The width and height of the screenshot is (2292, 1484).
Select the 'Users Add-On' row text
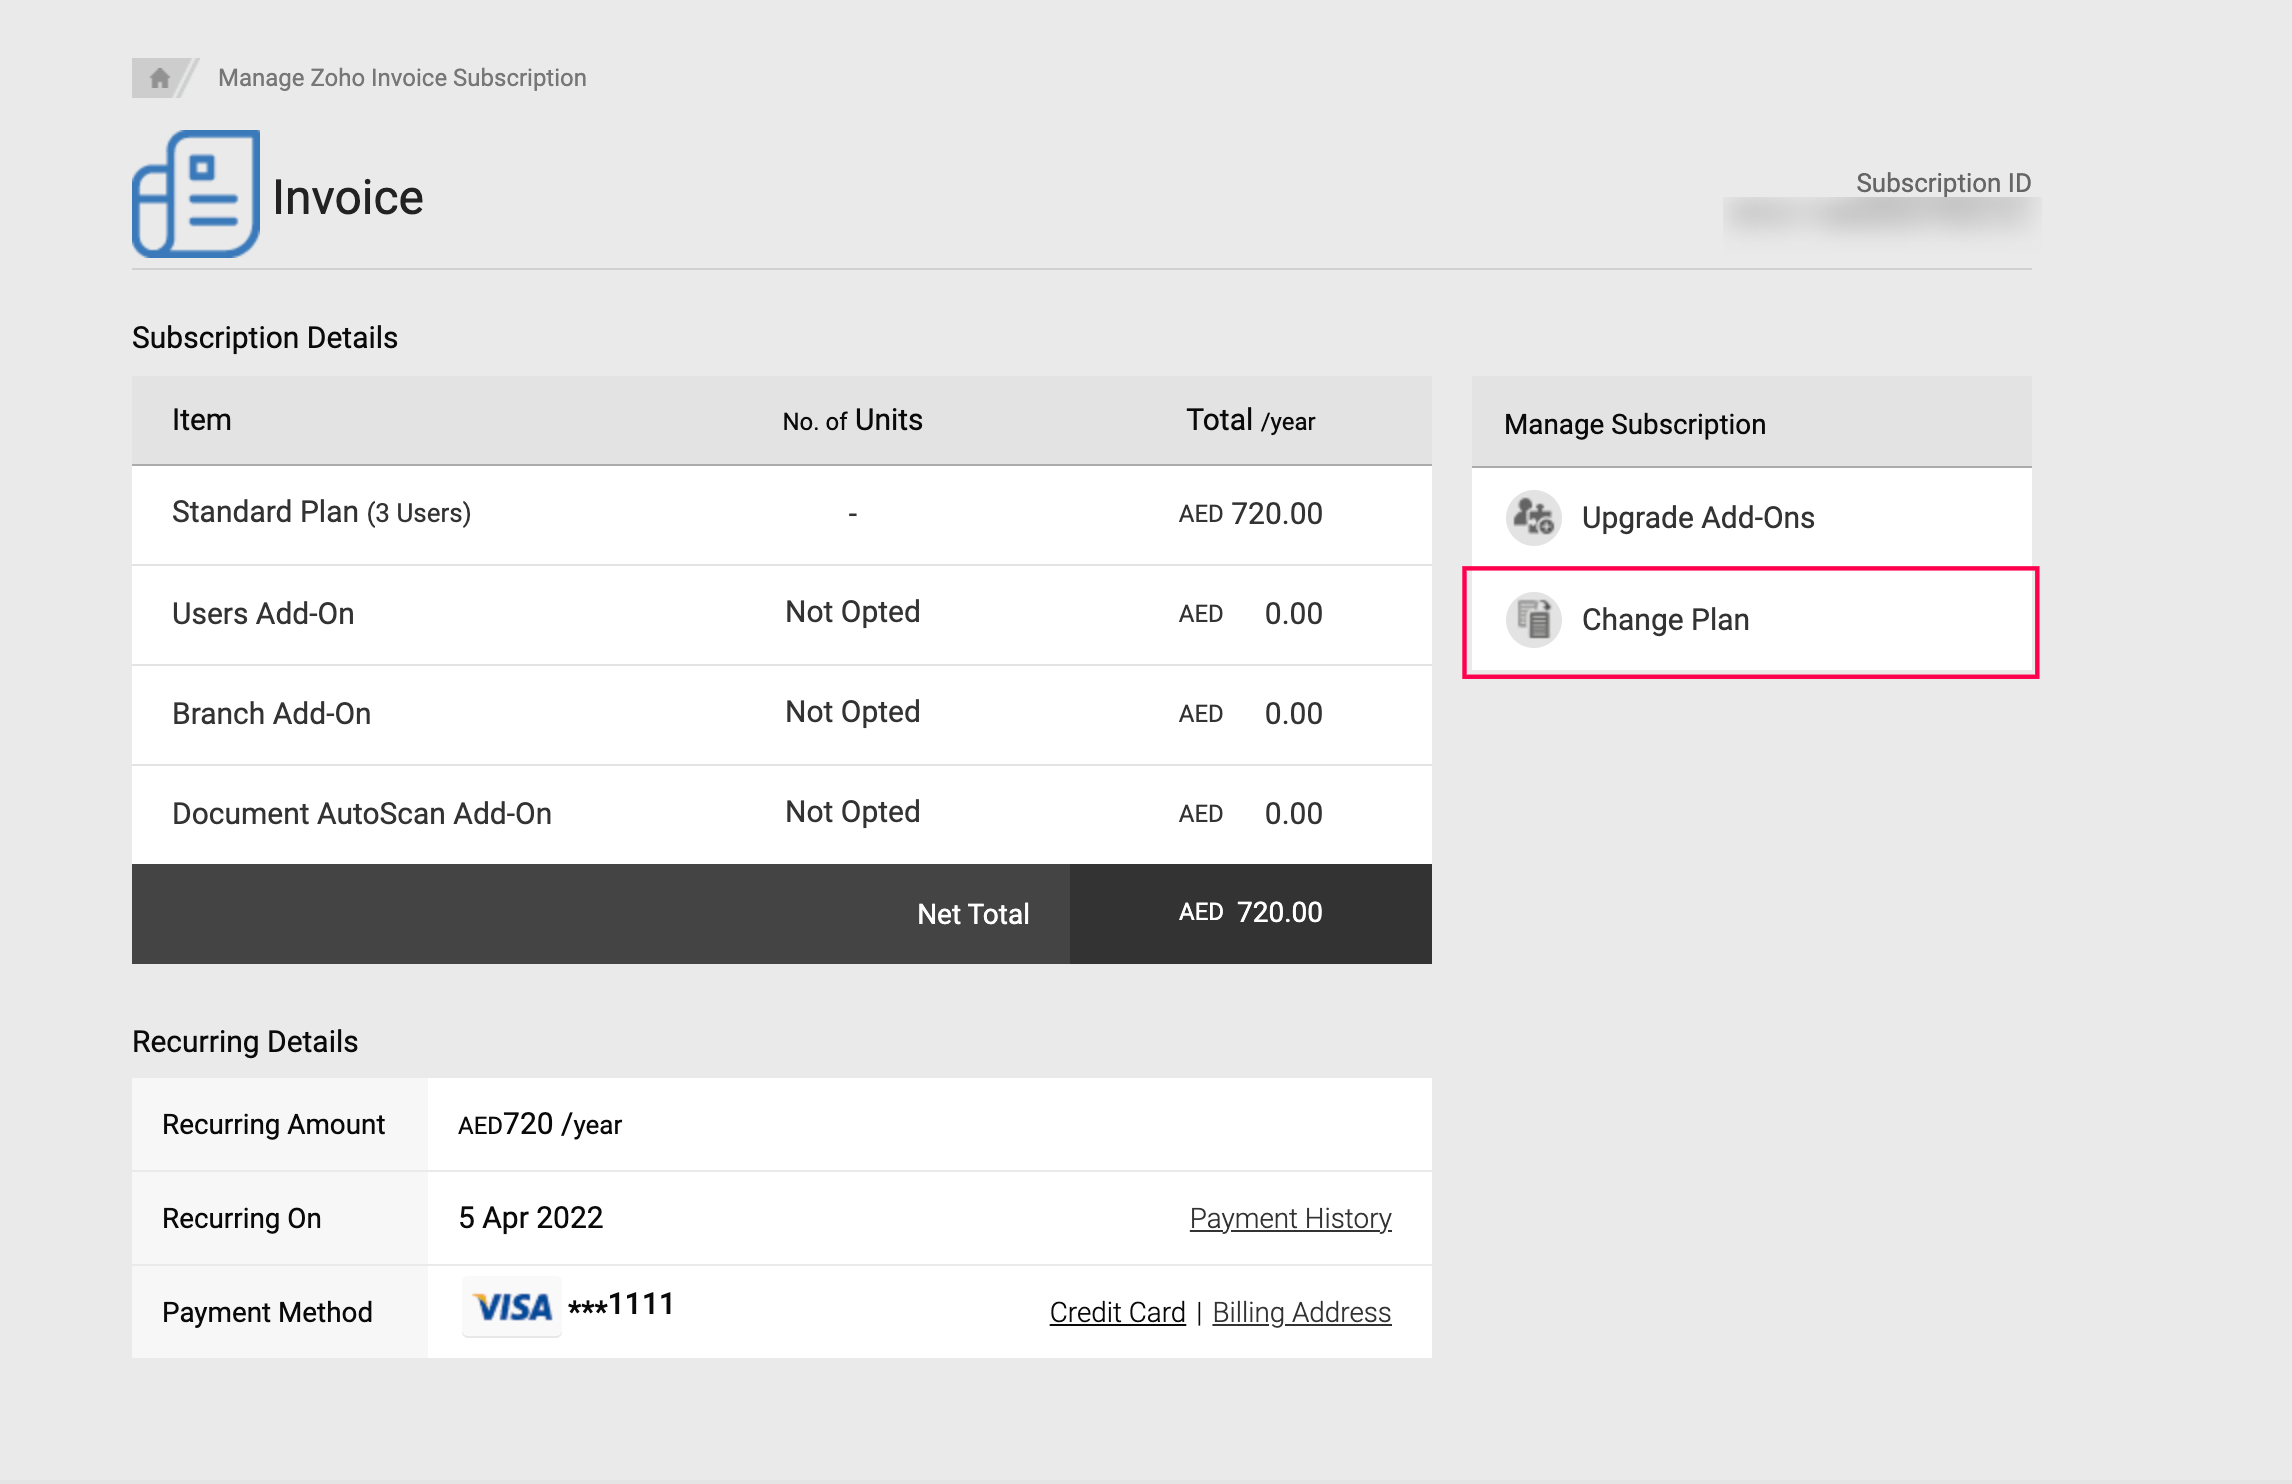263,613
